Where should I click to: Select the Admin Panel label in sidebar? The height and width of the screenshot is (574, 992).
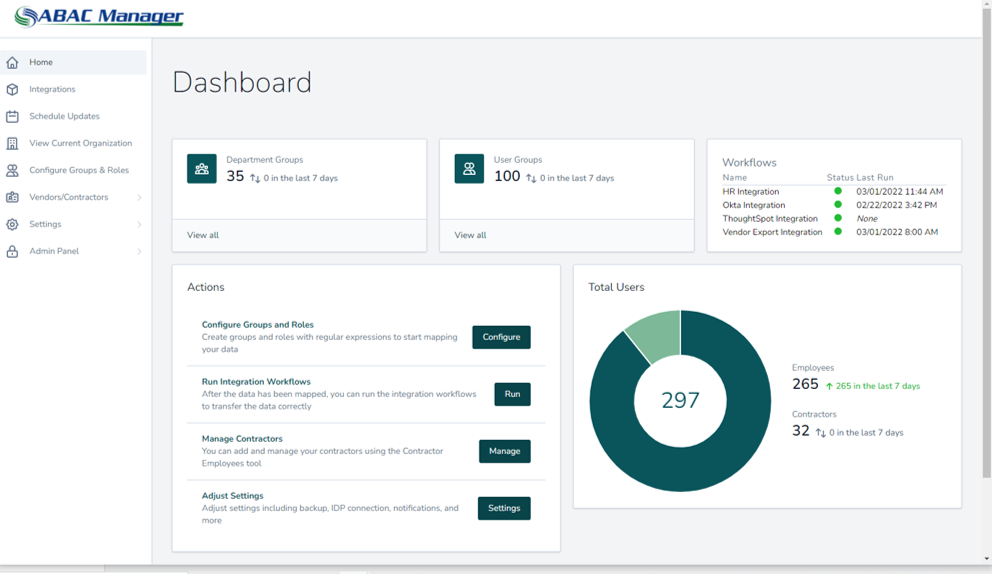click(54, 251)
